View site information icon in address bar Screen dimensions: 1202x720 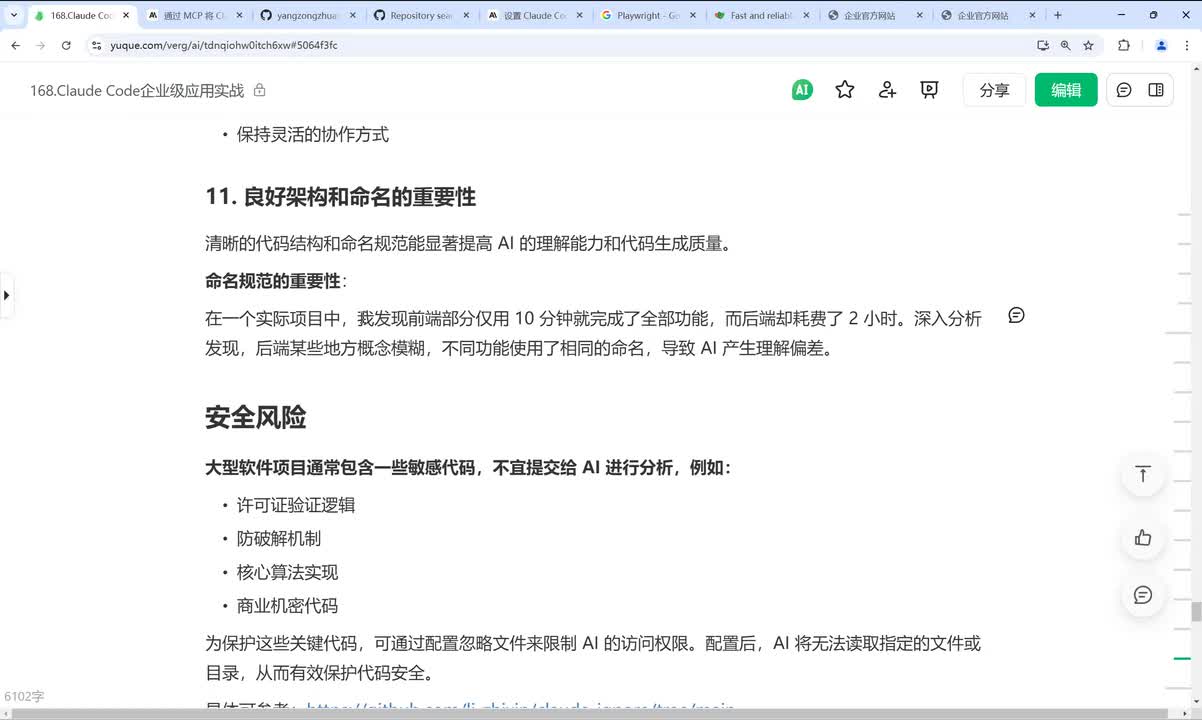(x=96, y=45)
